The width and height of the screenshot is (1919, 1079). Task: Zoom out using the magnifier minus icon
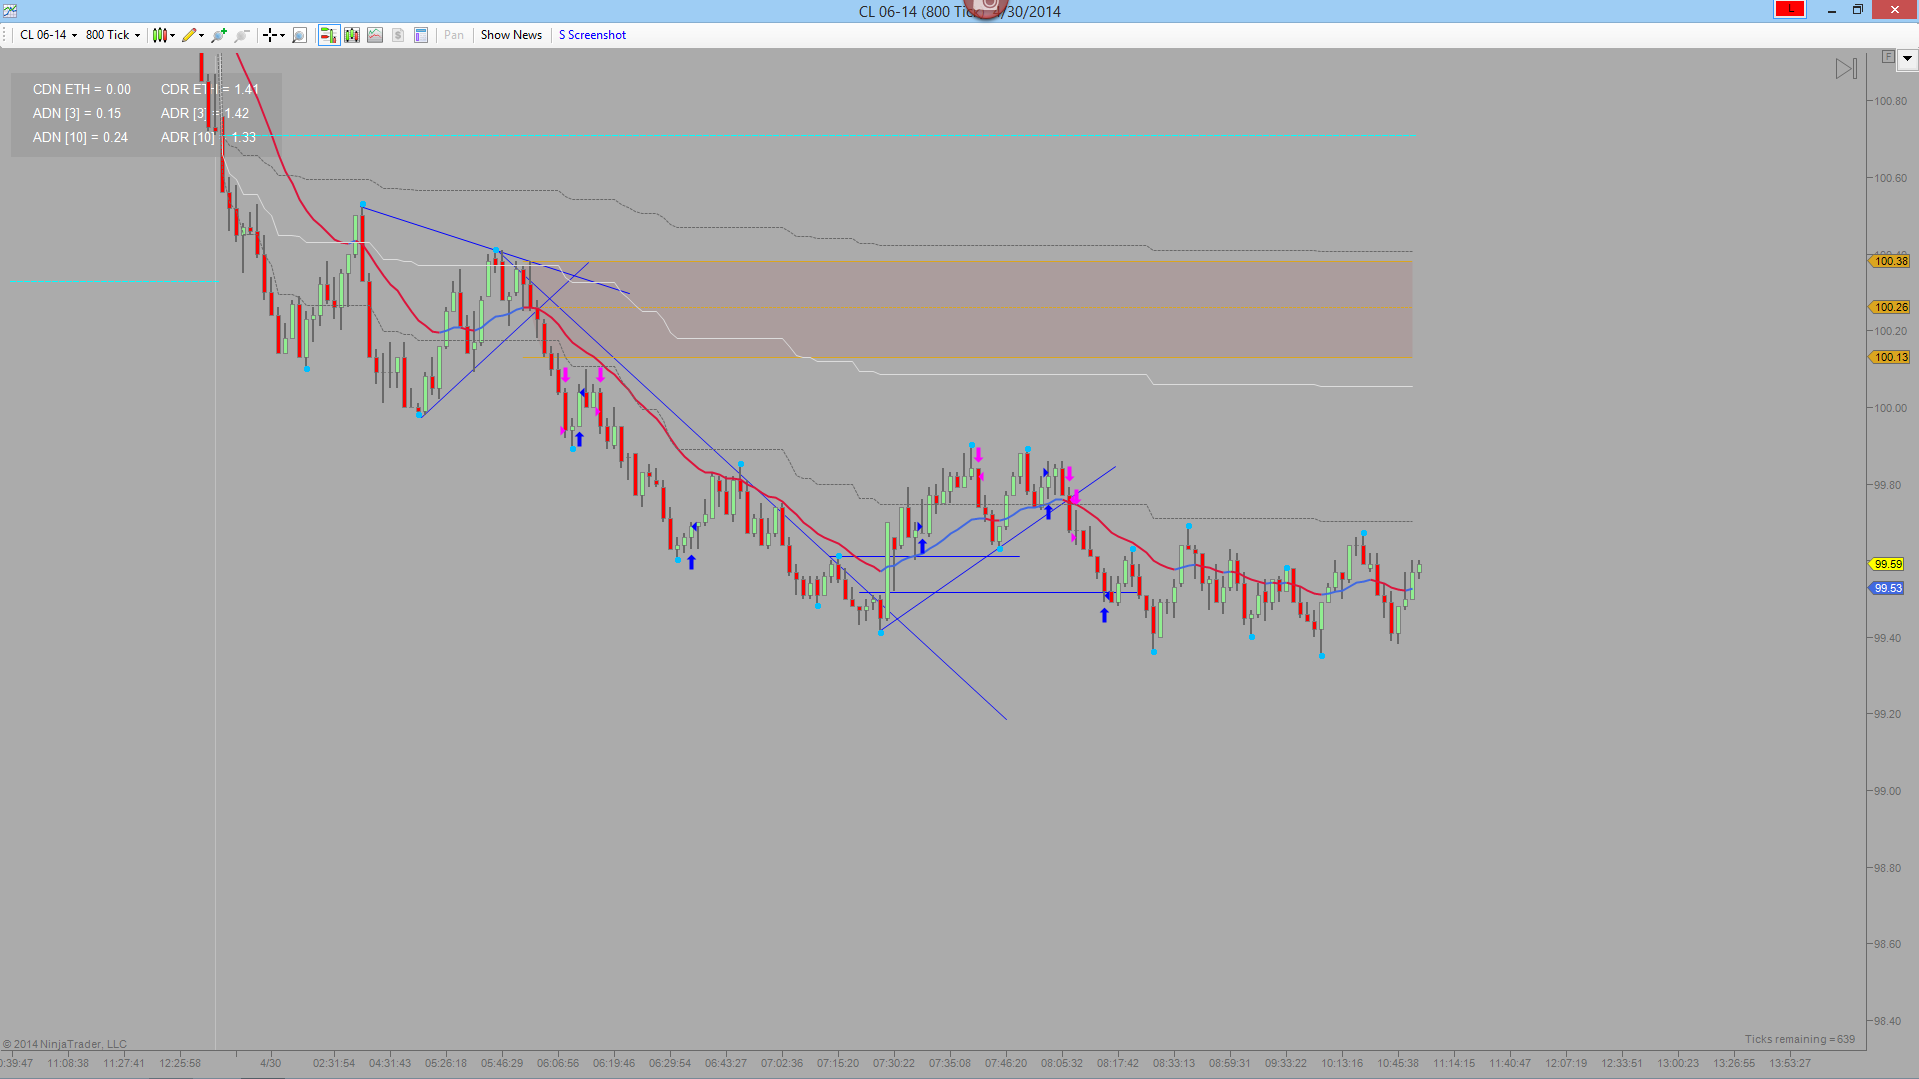click(x=242, y=35)
